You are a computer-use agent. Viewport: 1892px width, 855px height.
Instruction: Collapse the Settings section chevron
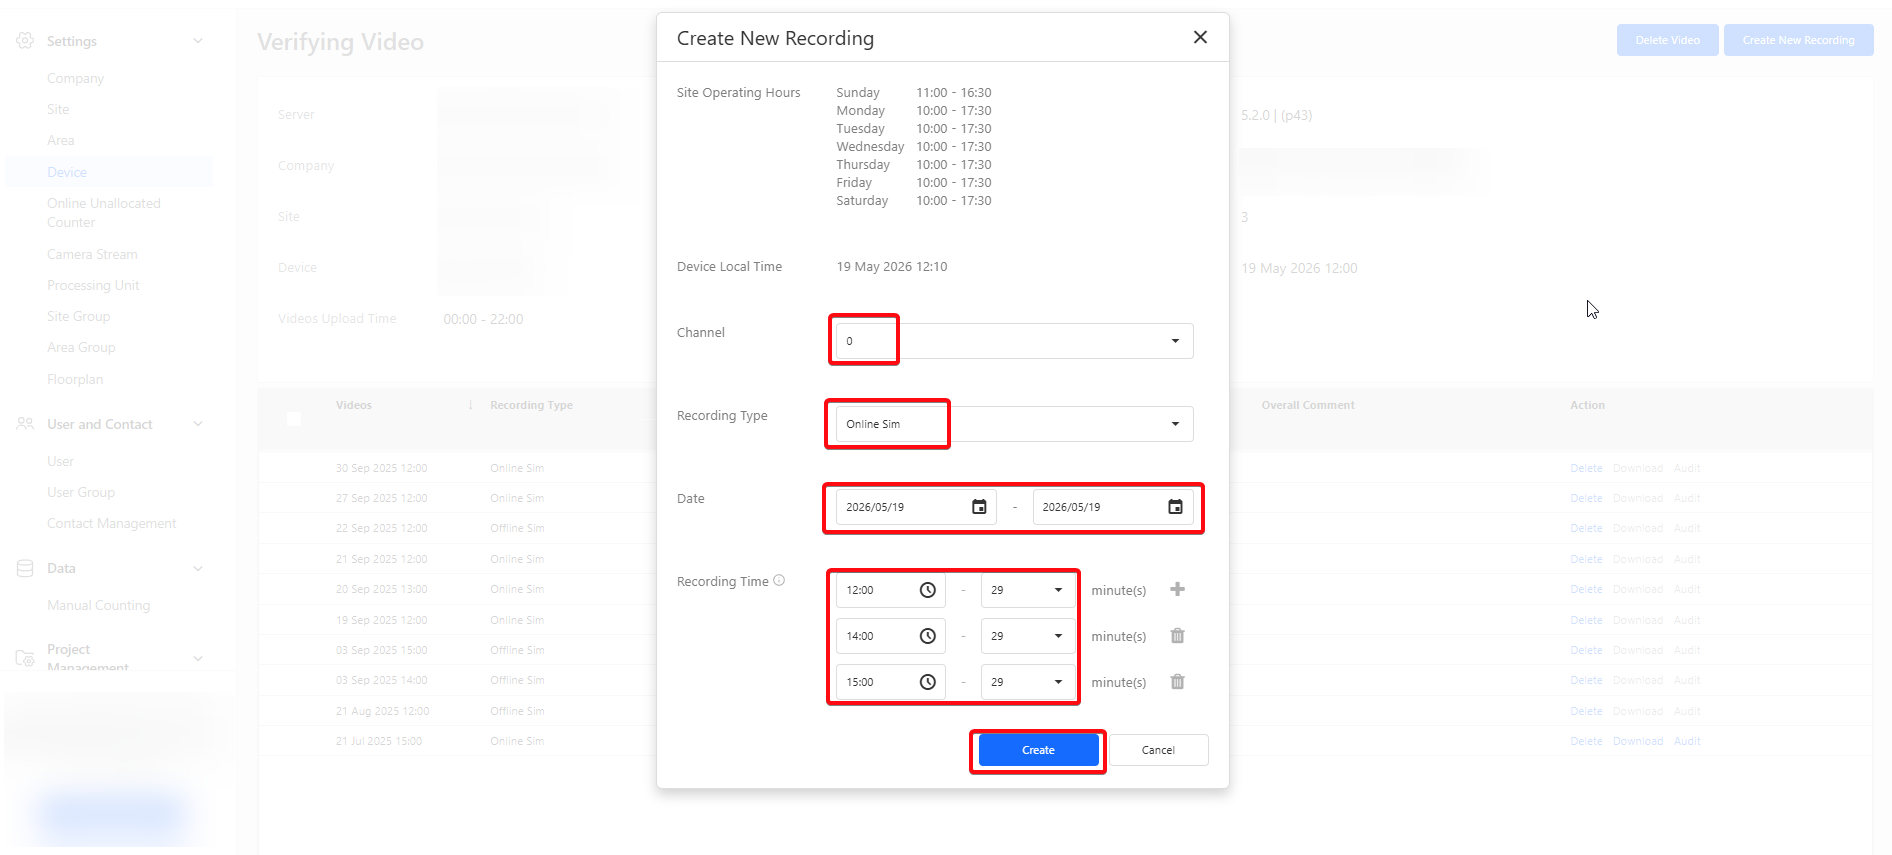pyautogui.click(x=198, y=41)
